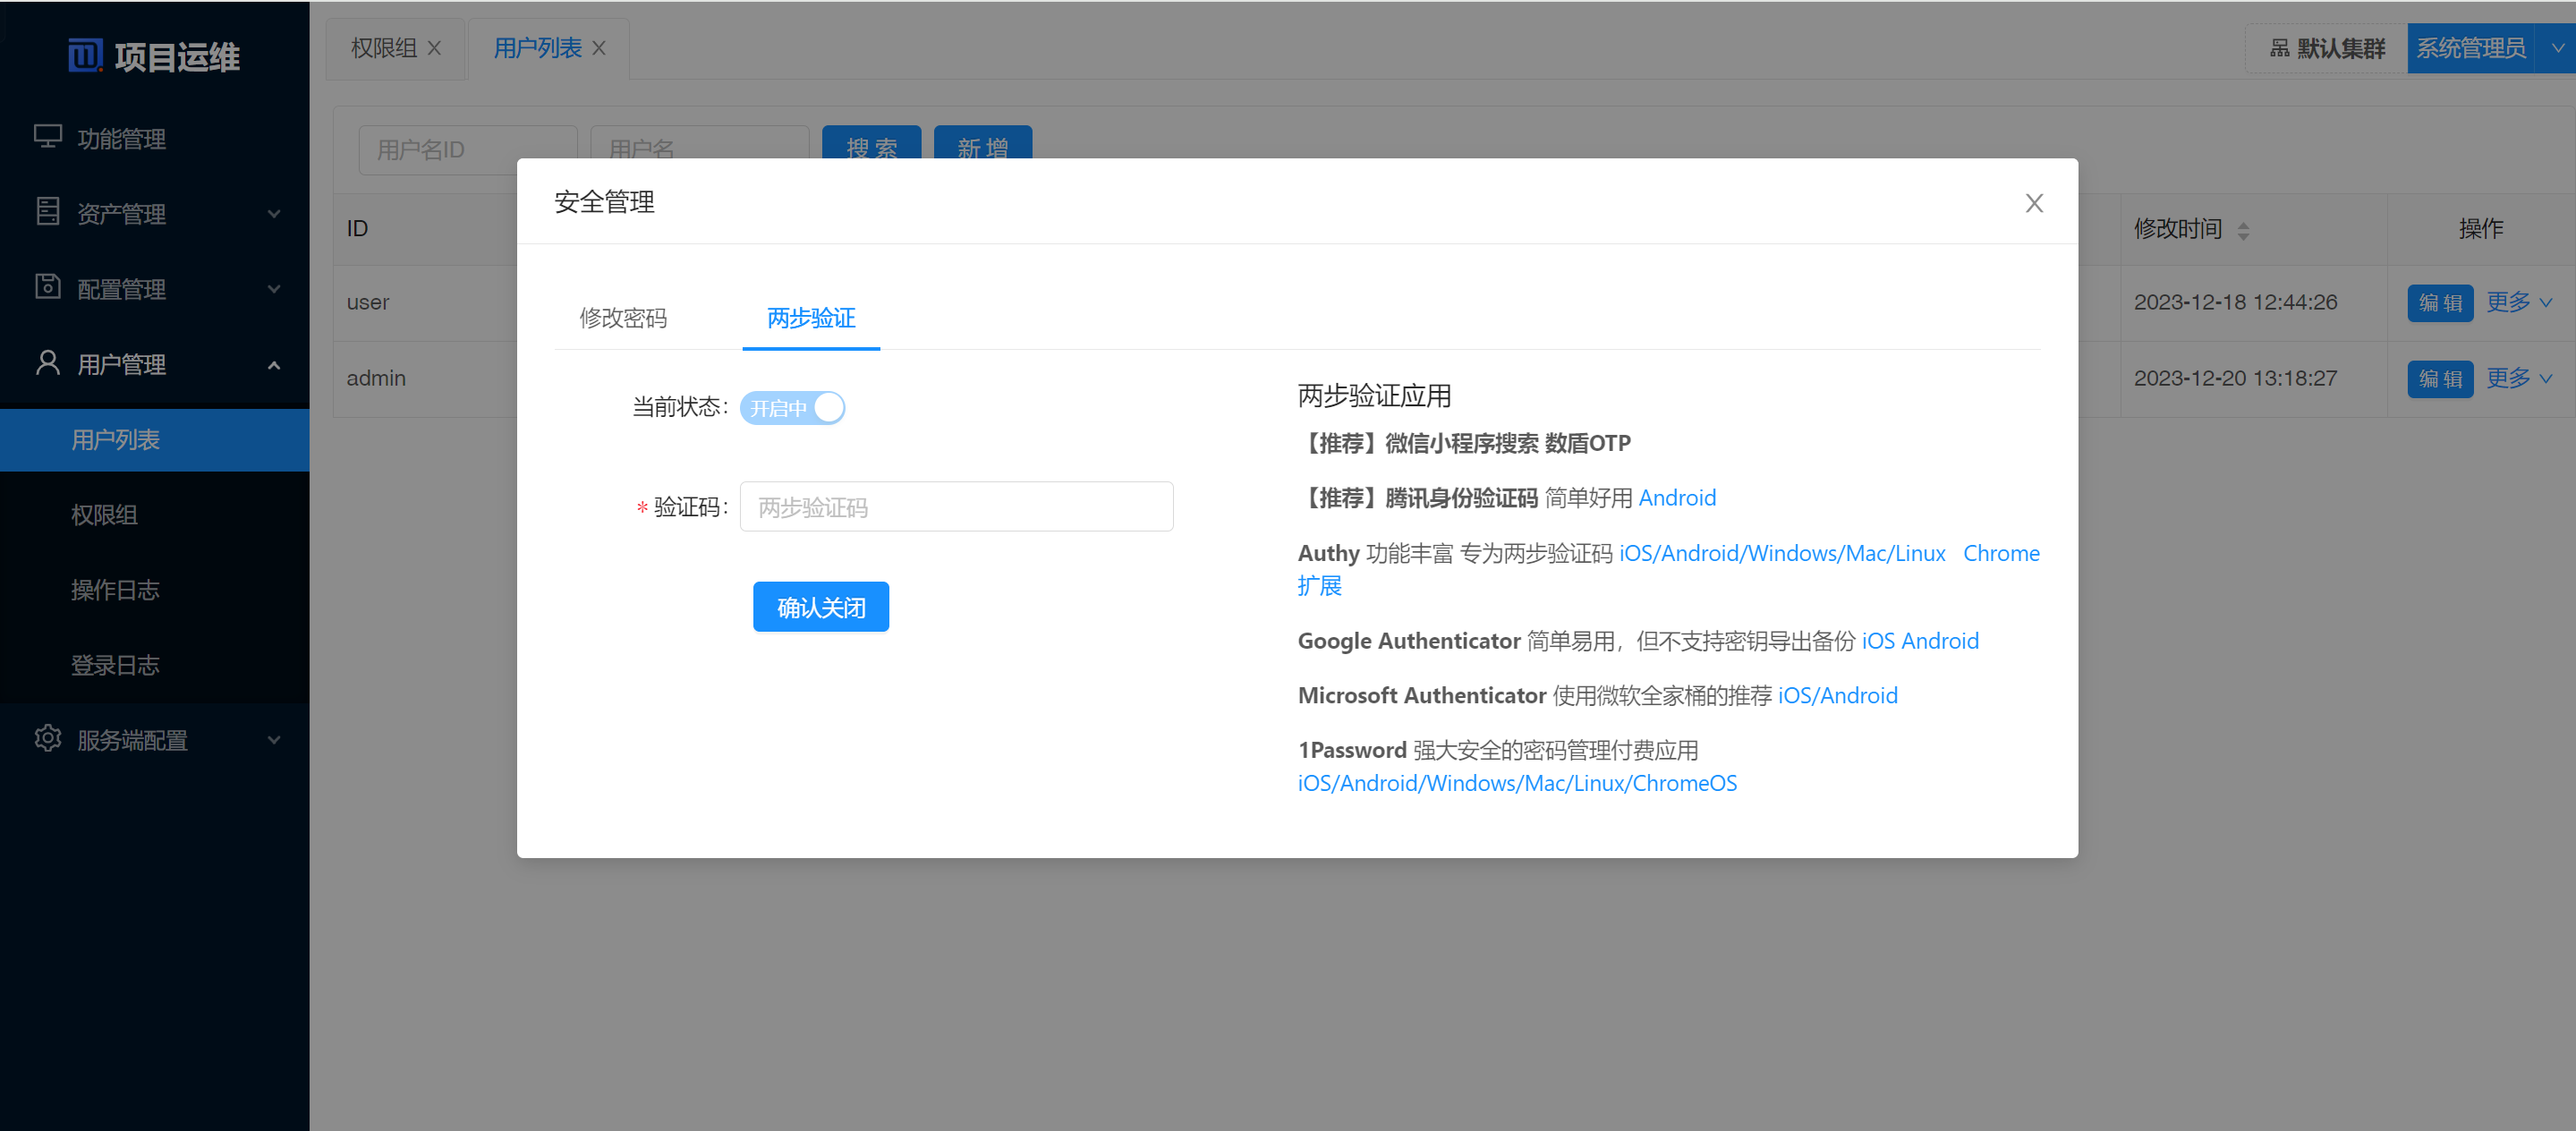Click the 确认关闭 button
The width and height of the screenshot is (2576, 1131).
pos(820,606)
